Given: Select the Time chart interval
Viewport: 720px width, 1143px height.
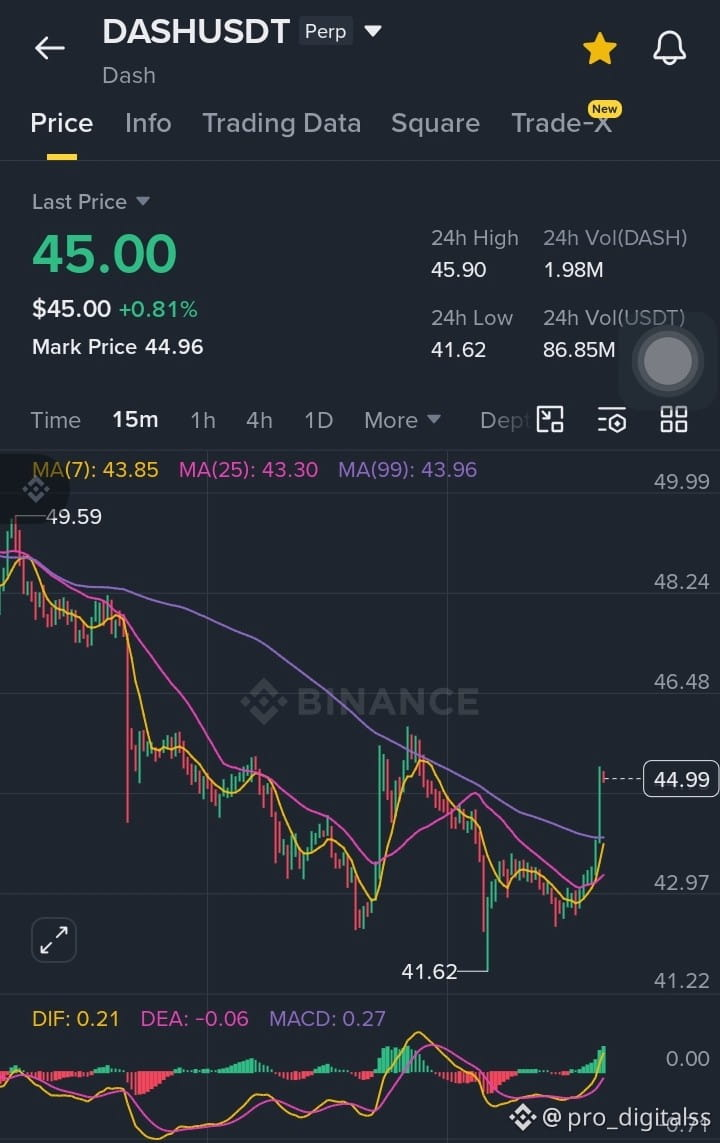Looking at the screenshot, I should point(55,421).
